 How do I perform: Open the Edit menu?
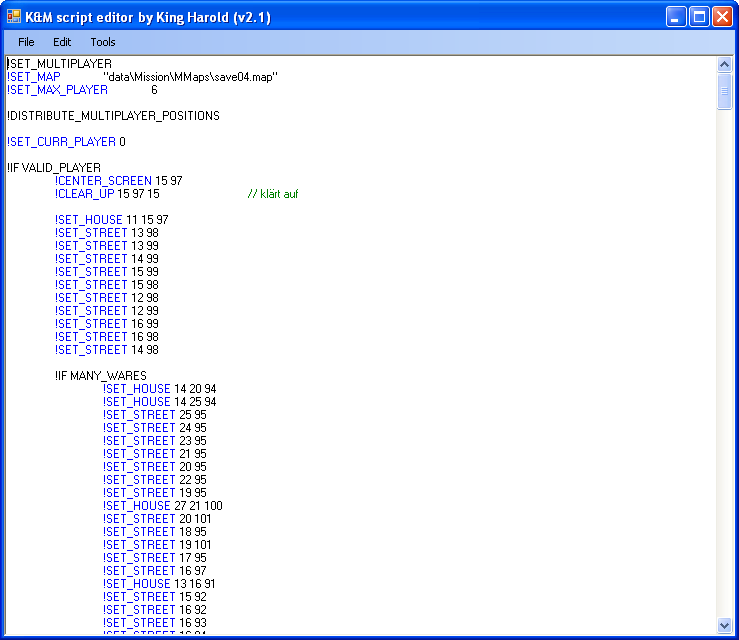click(x=62, y=42)
